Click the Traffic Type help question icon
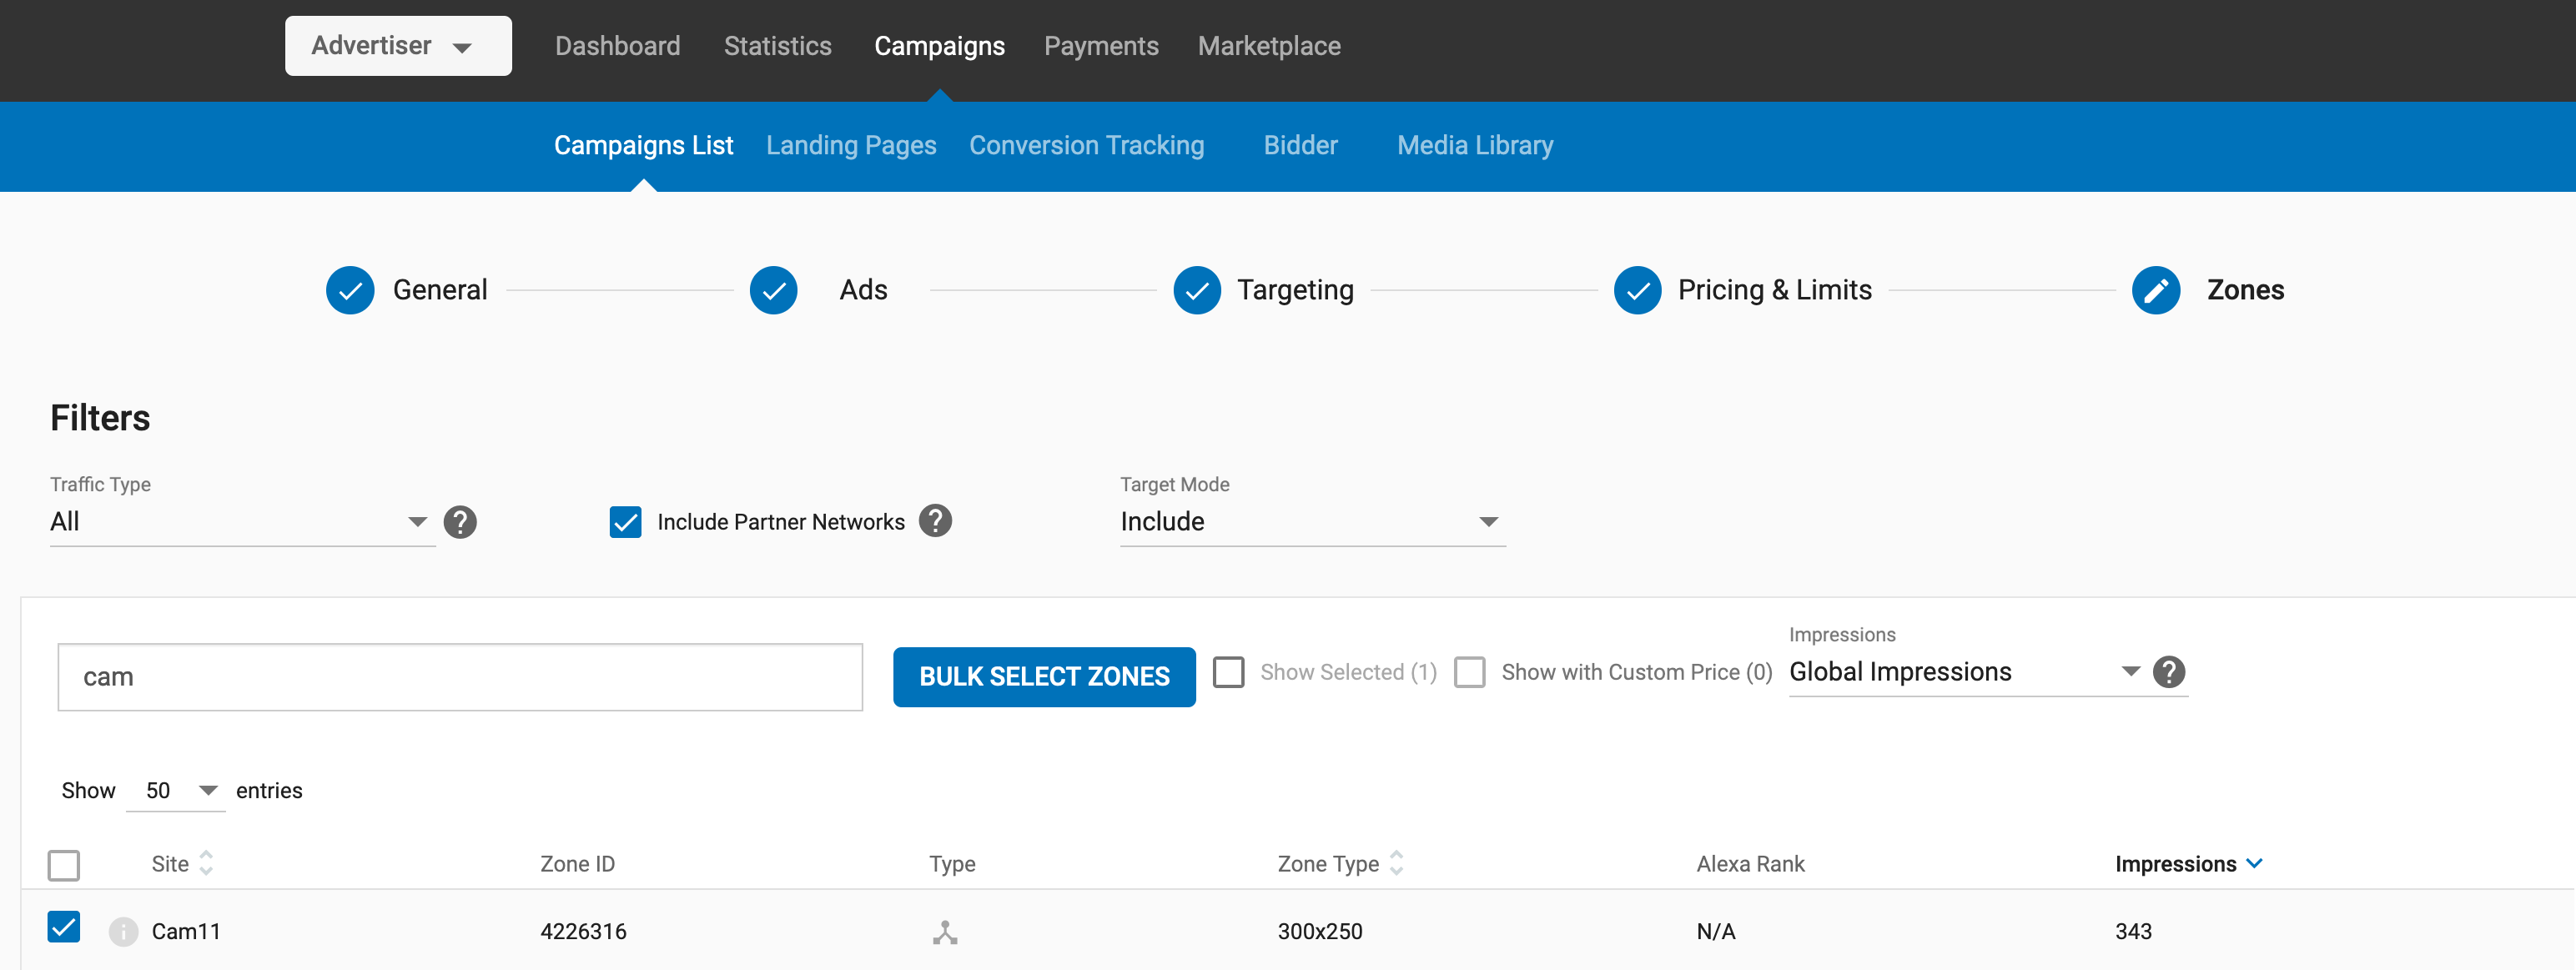 click(x=460, y=522)
